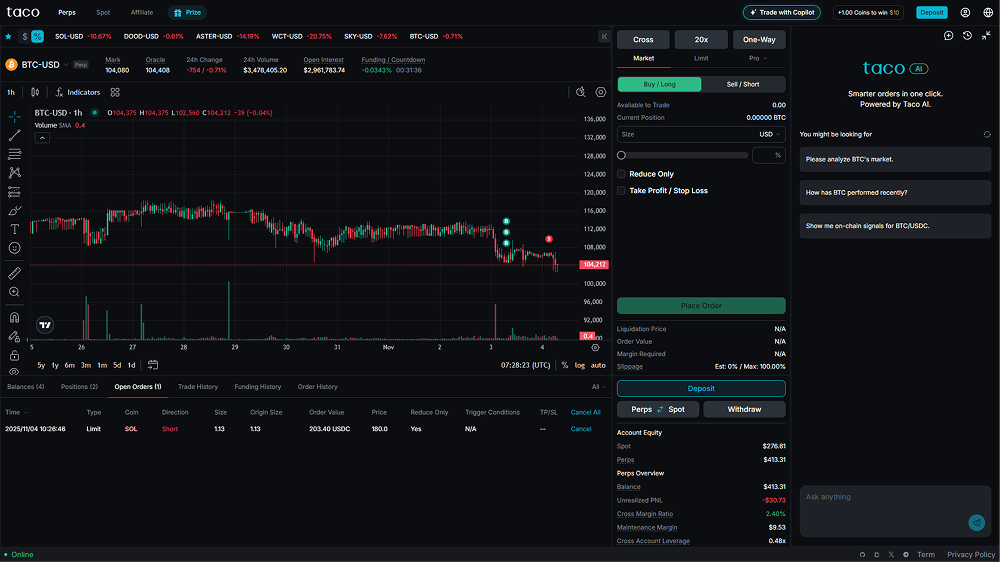Click the Place Order button
The height and width of the screenshot is (562, 1000).
click(701, 306)
